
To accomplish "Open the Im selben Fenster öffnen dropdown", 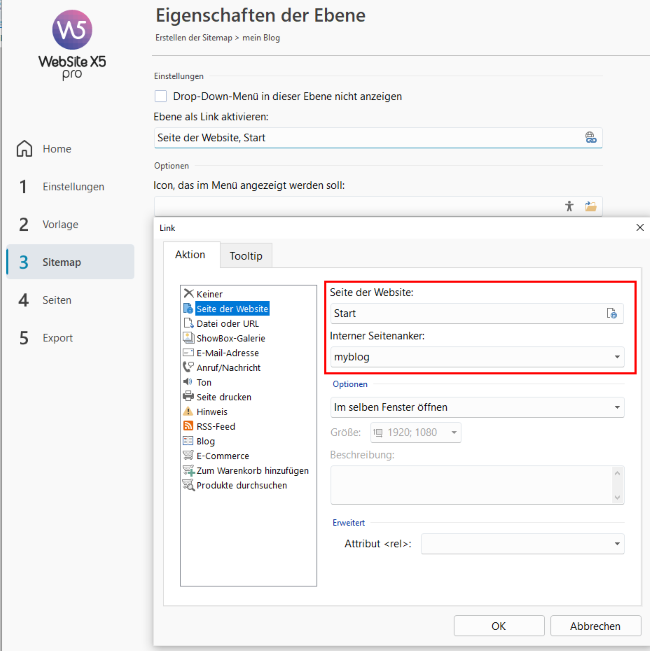I will [617, 407].
